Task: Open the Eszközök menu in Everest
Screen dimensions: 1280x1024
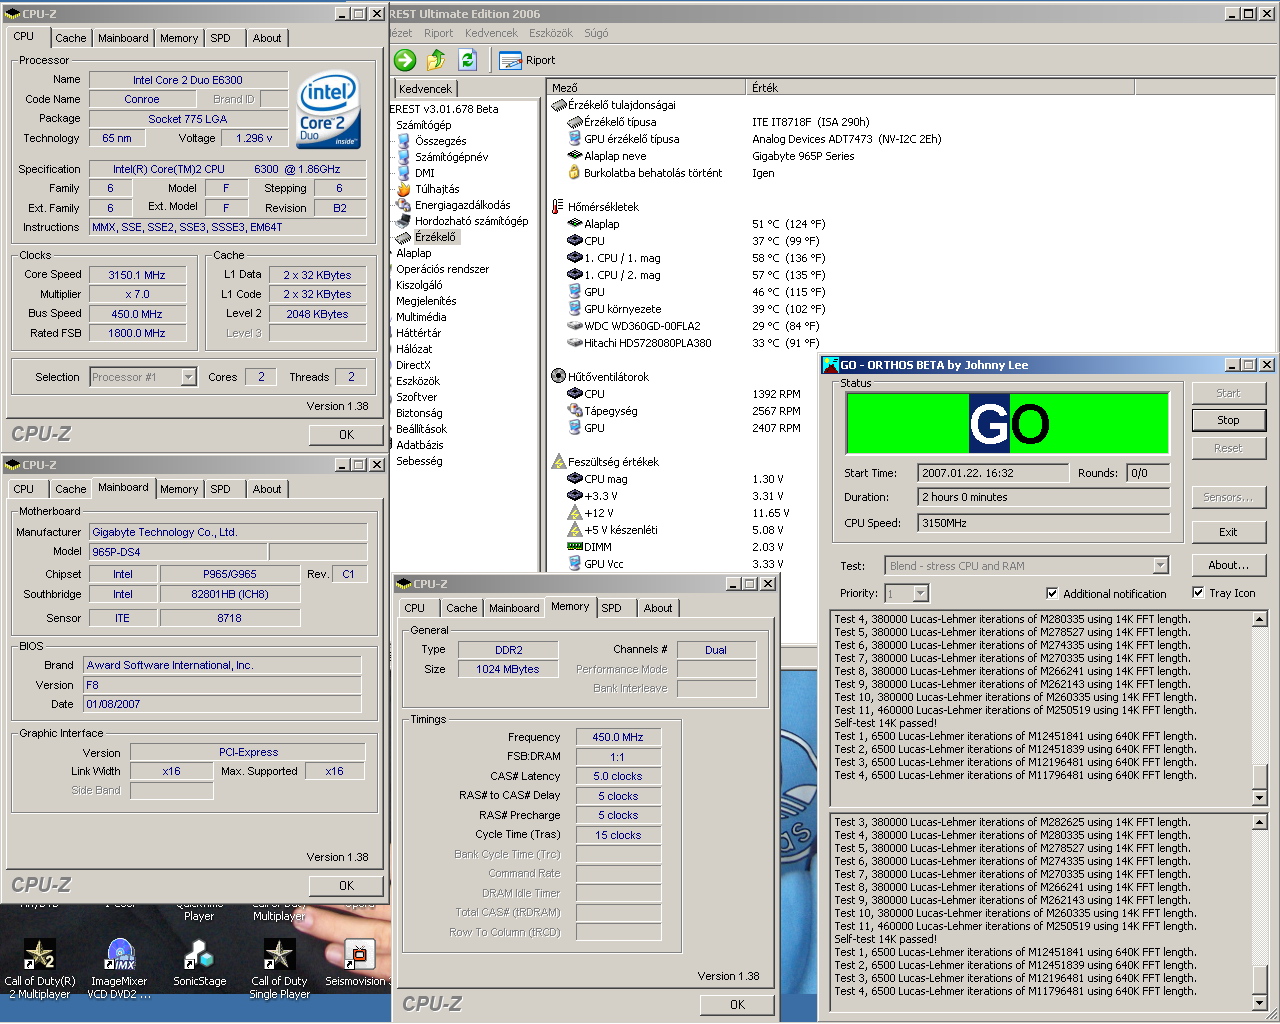Action: 551,33
